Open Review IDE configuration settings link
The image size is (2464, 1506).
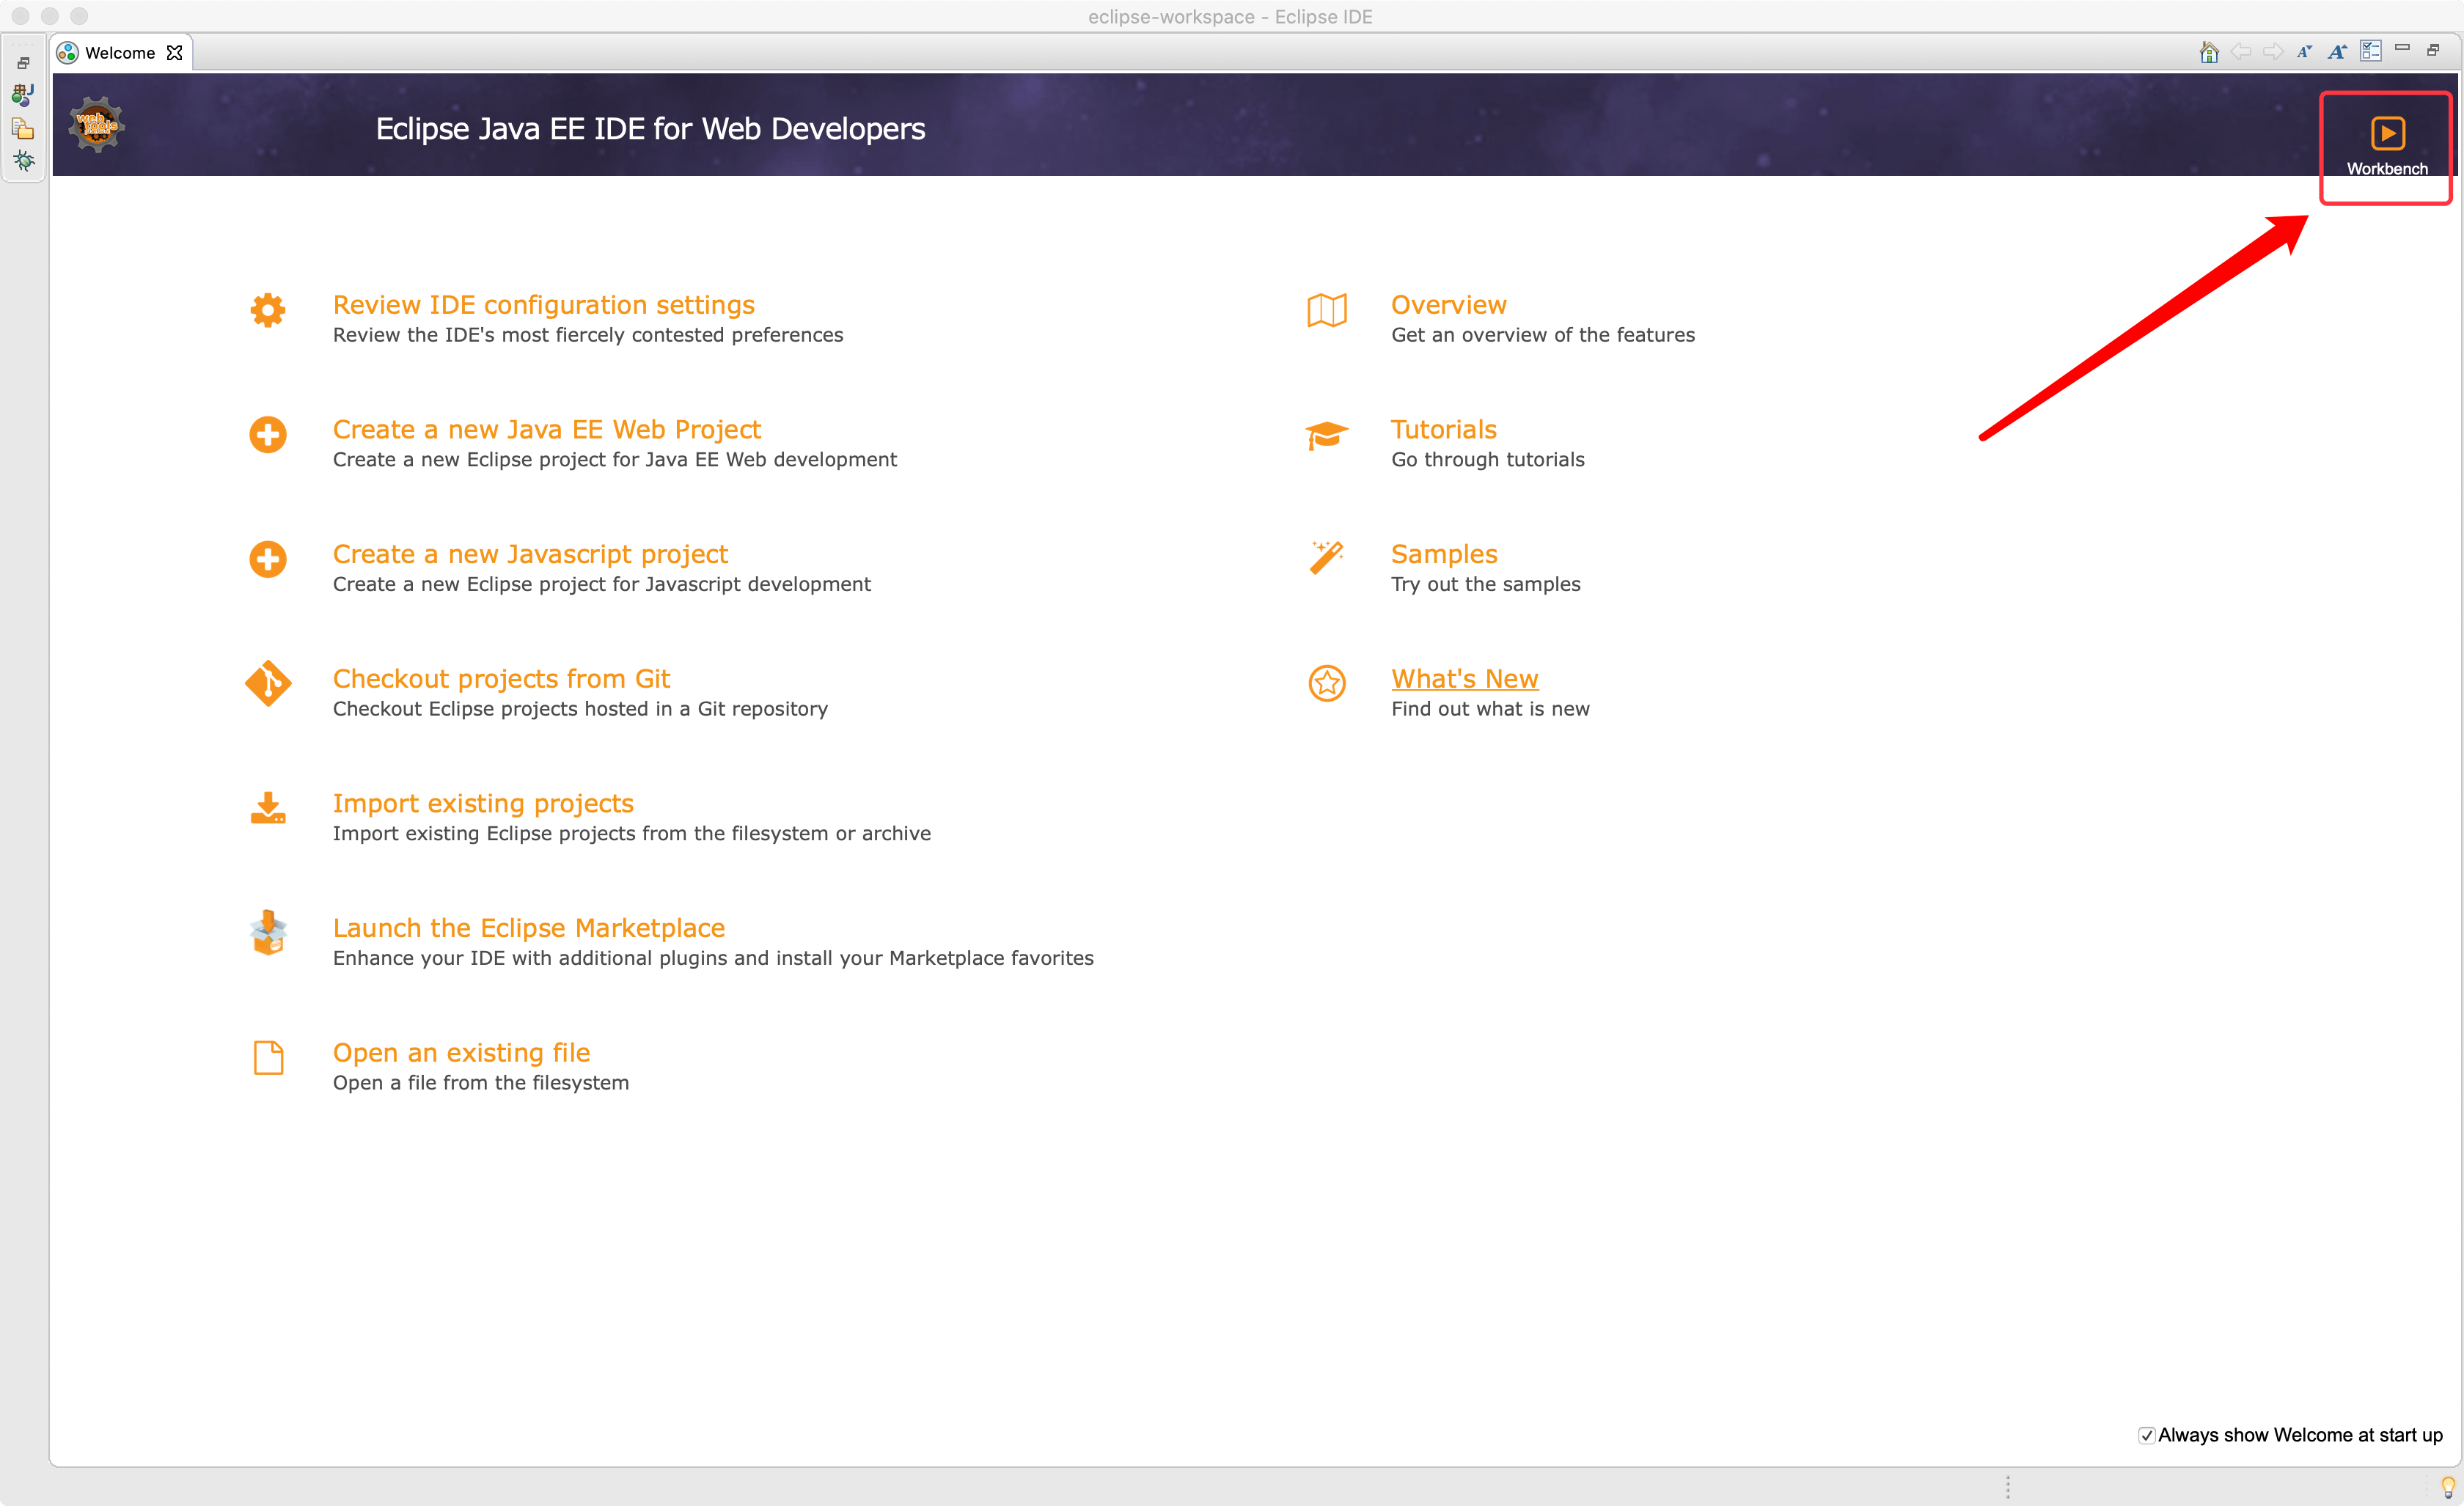click(543, 305)
